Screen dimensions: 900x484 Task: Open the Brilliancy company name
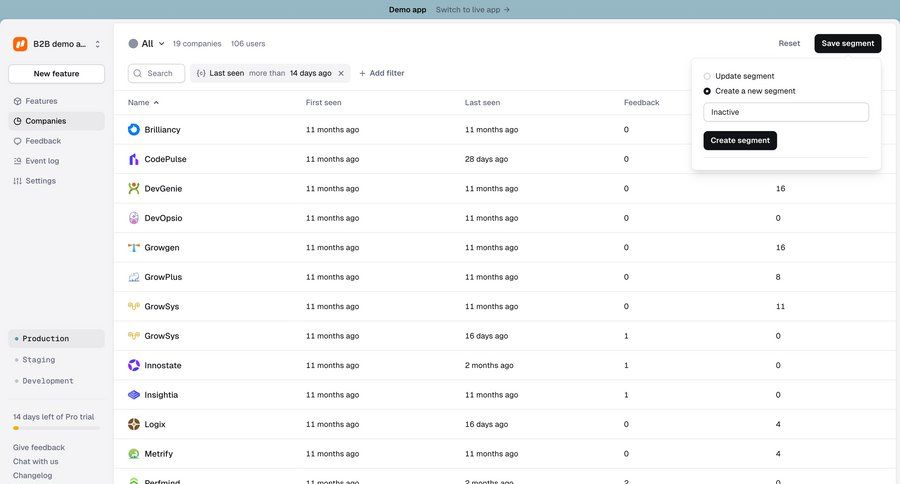point(162,130)
